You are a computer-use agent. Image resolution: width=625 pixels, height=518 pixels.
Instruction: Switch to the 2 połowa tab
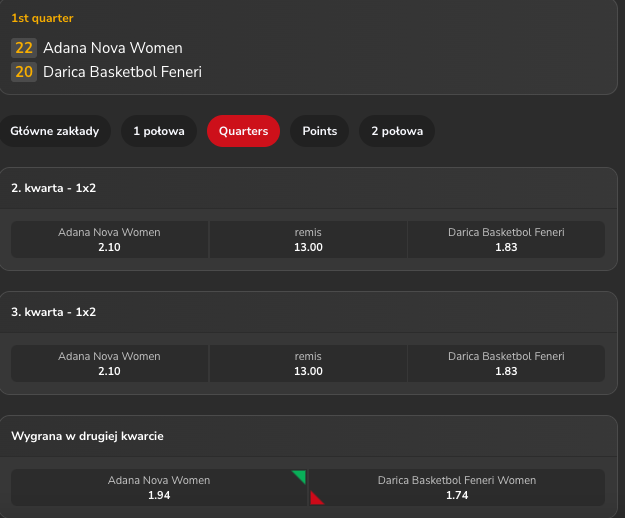point(397,131)
